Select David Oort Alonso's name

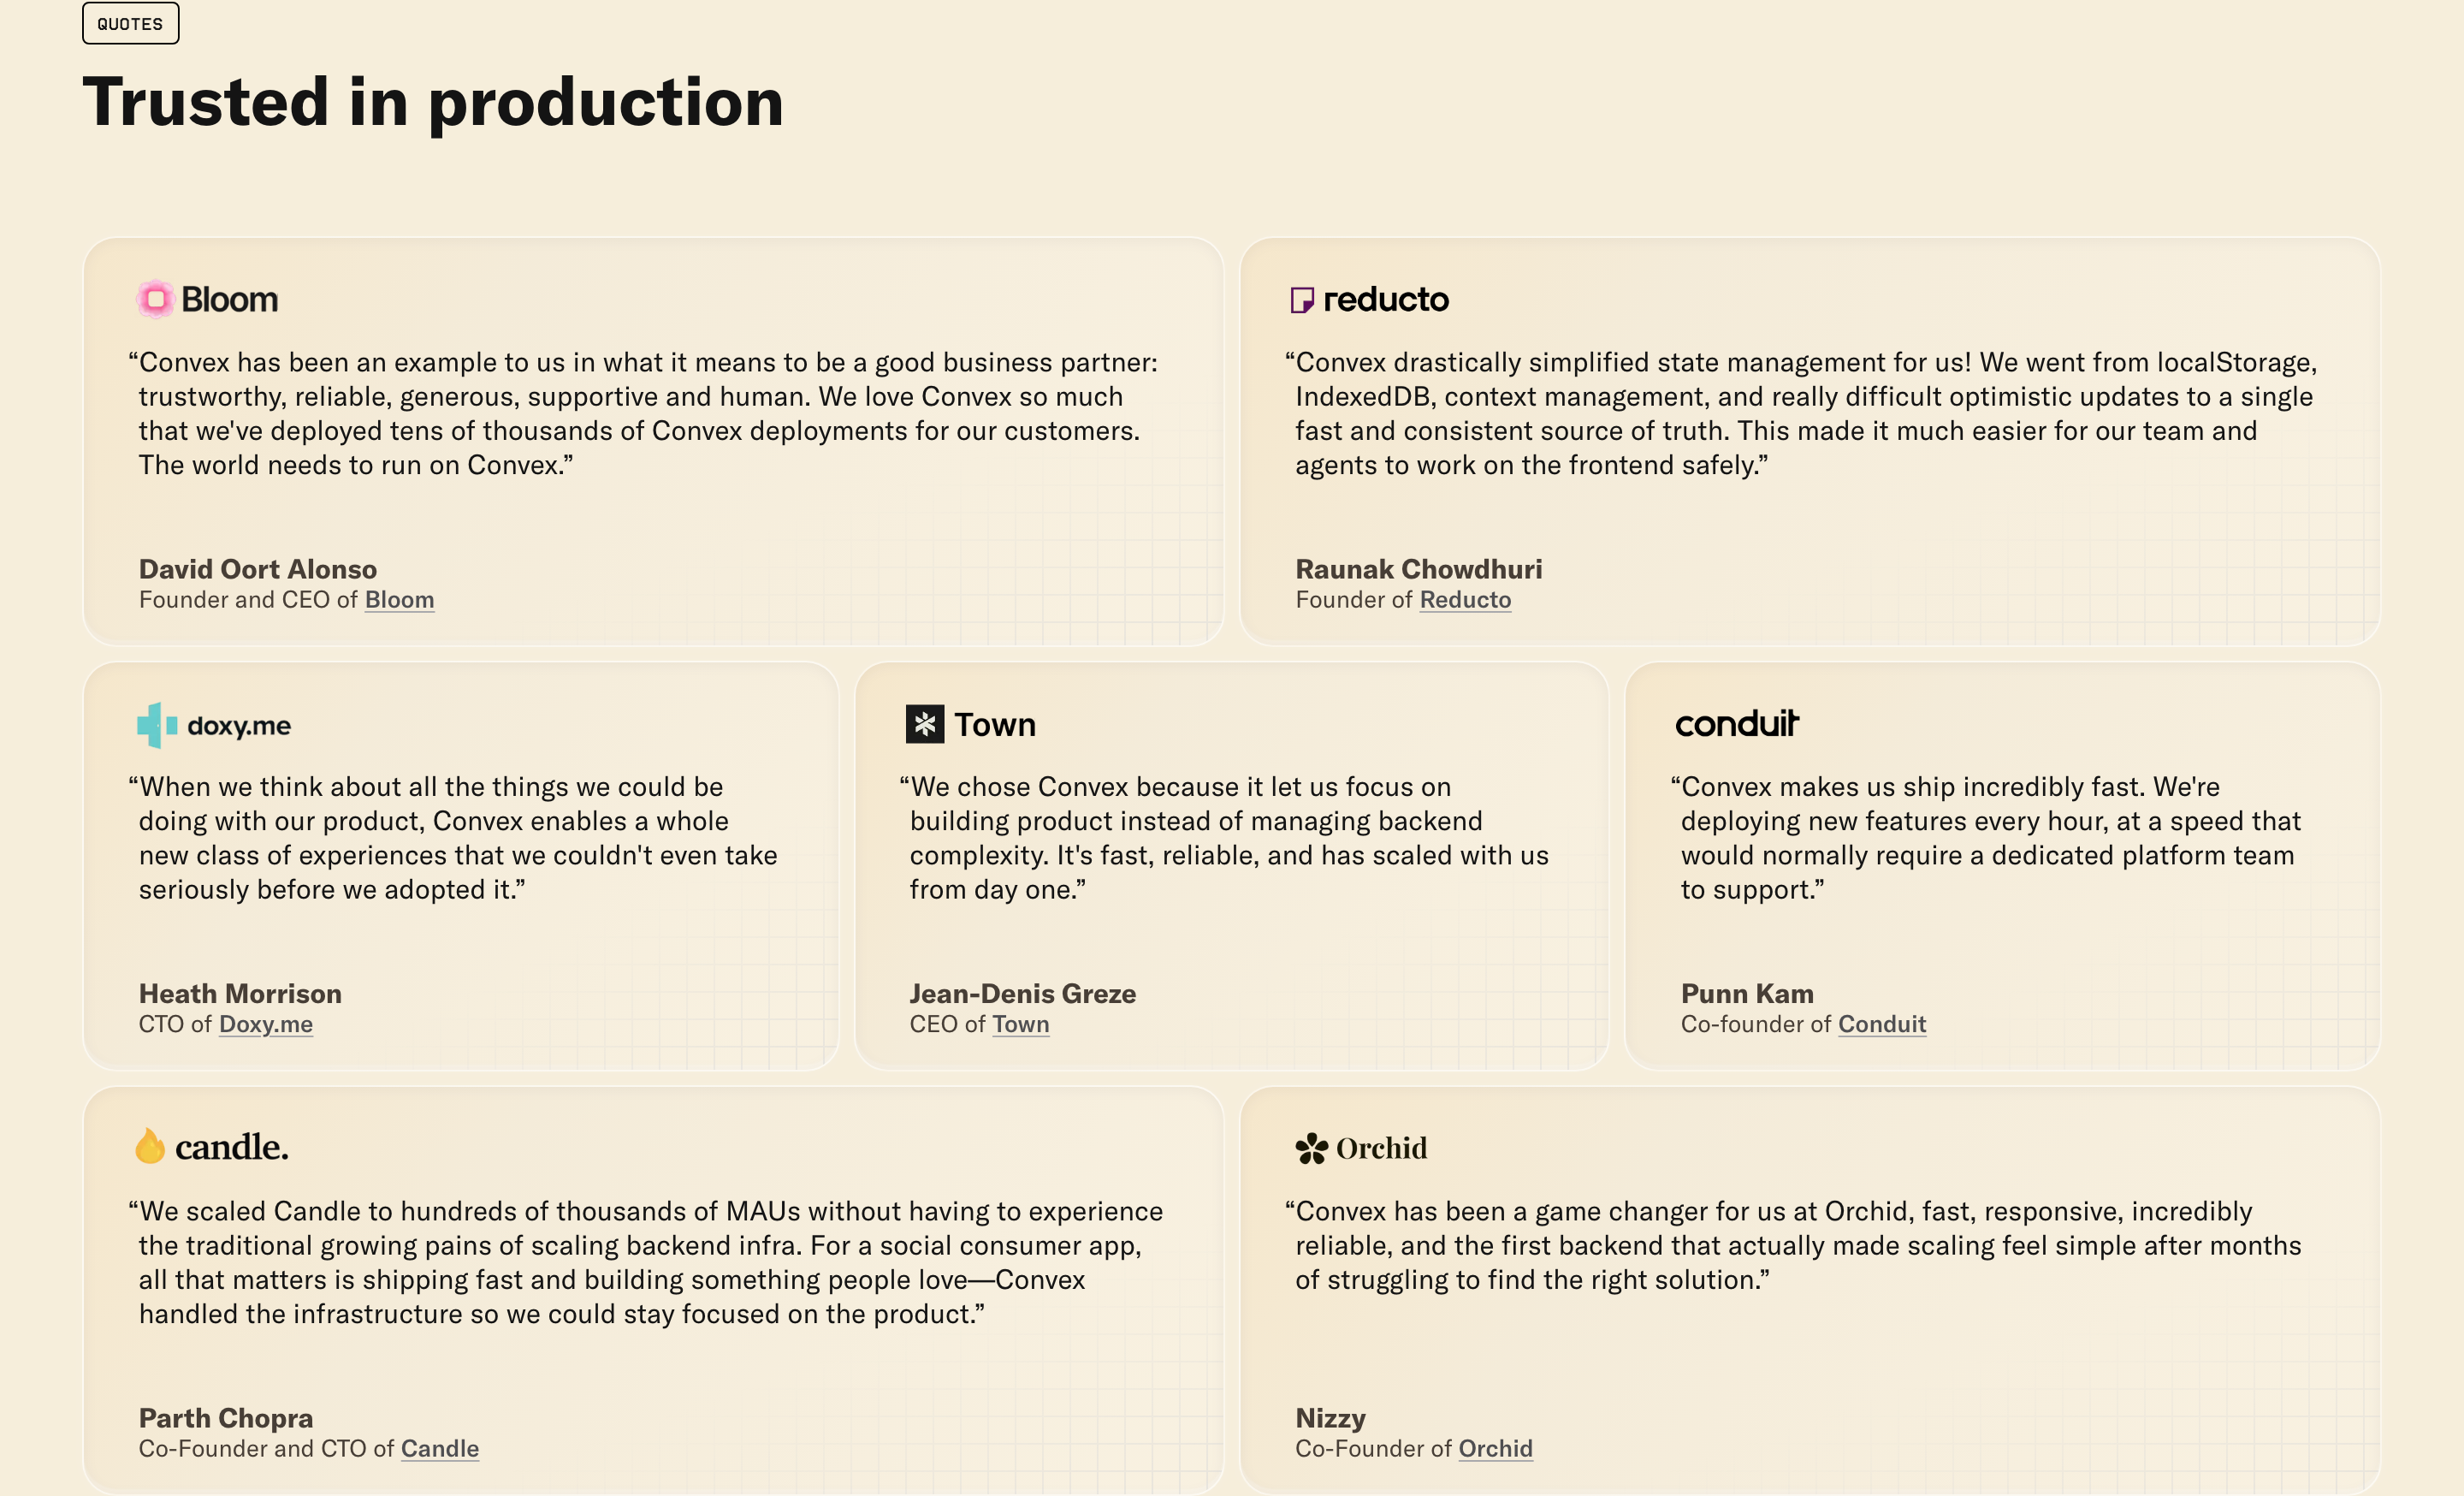point(258,569)
